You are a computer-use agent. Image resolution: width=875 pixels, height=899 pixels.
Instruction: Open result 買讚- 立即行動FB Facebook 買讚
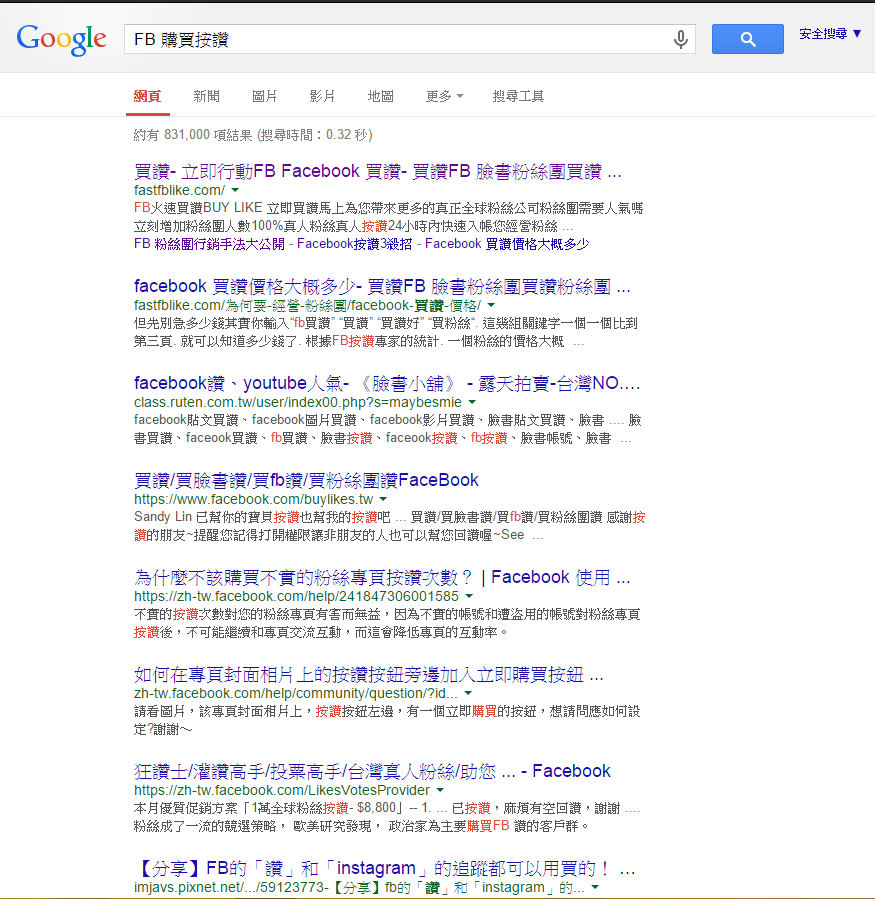[378, 171]
